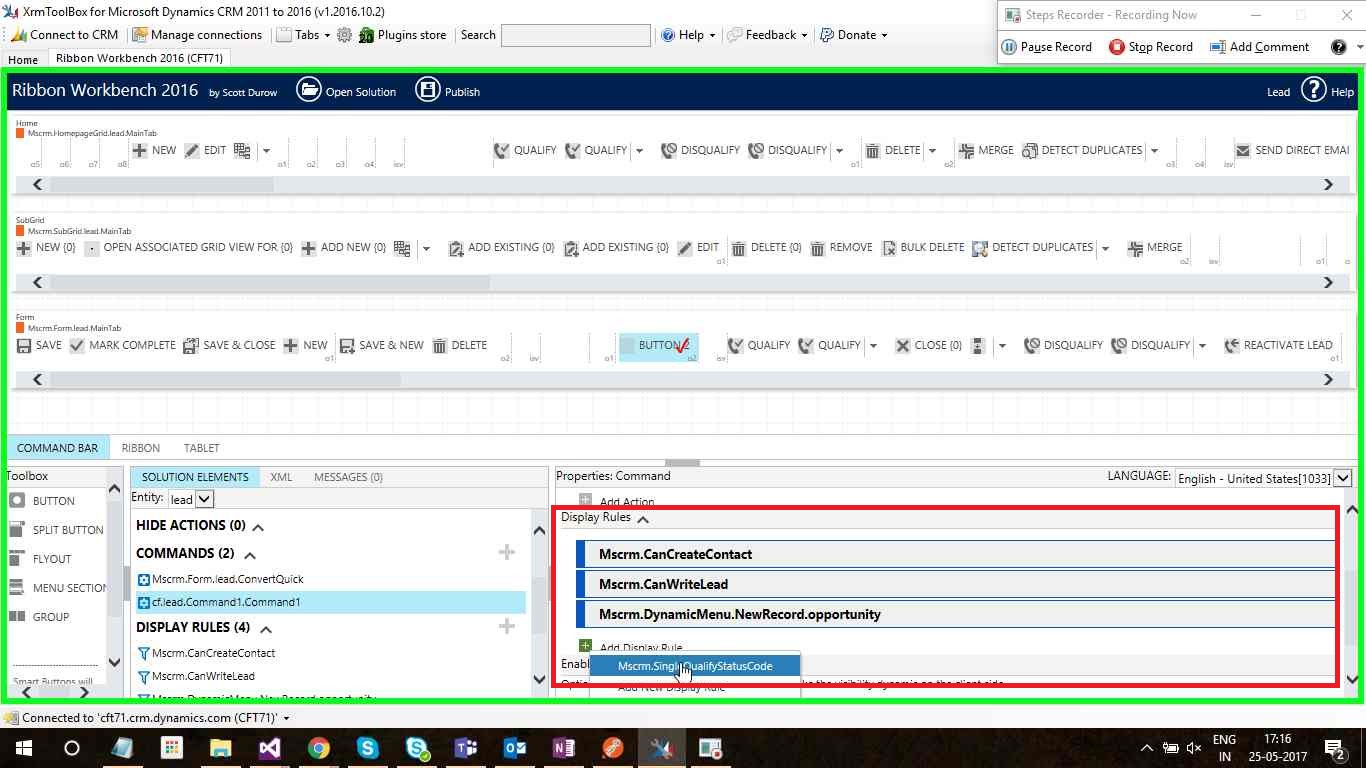Collapse the DISPLAY RULES (4) section
This screenshot has width=1366, height=768.
point(266,629)
